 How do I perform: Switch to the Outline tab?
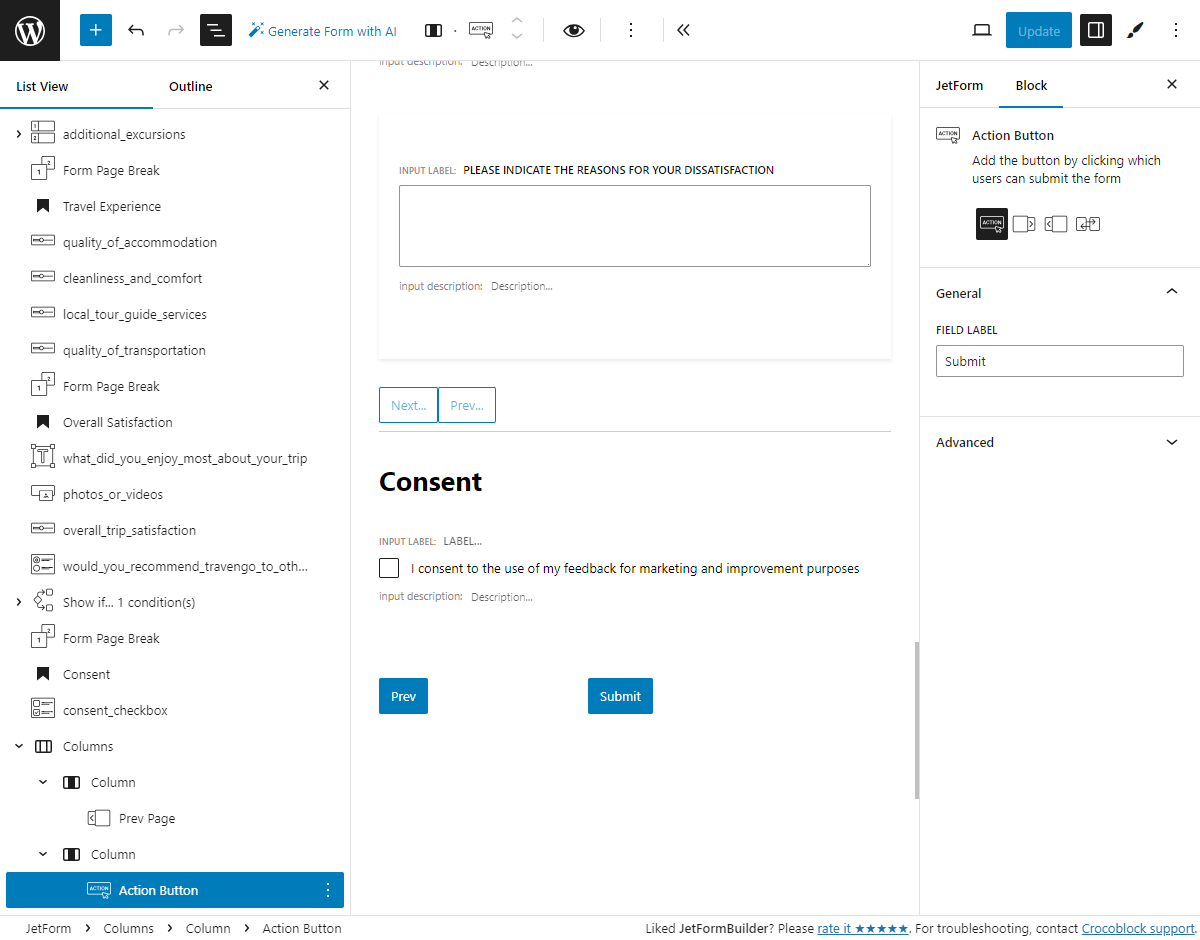coord(190,86)
